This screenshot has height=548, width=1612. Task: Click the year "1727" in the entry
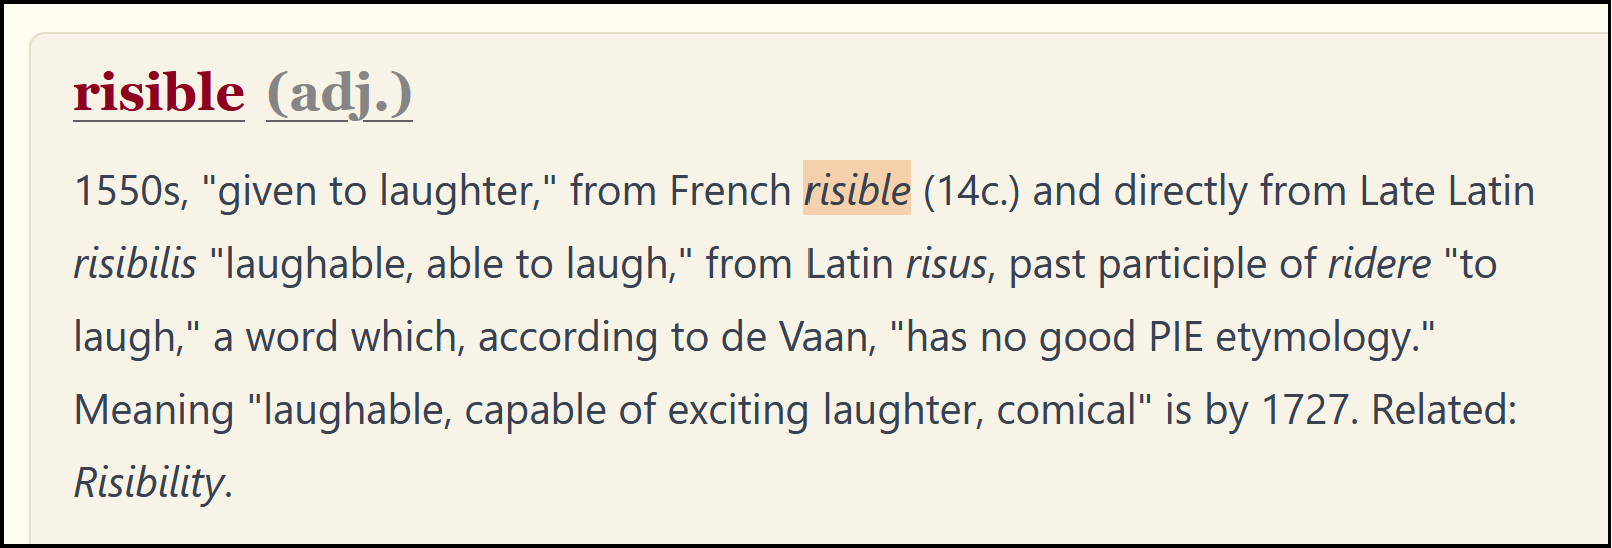point(1309,410)
